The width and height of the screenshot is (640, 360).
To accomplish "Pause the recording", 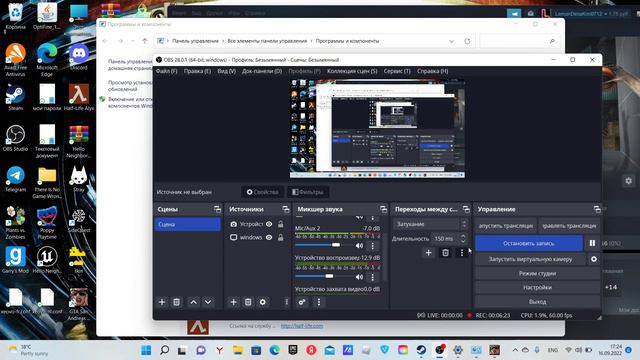I will (x=592, y=243).
